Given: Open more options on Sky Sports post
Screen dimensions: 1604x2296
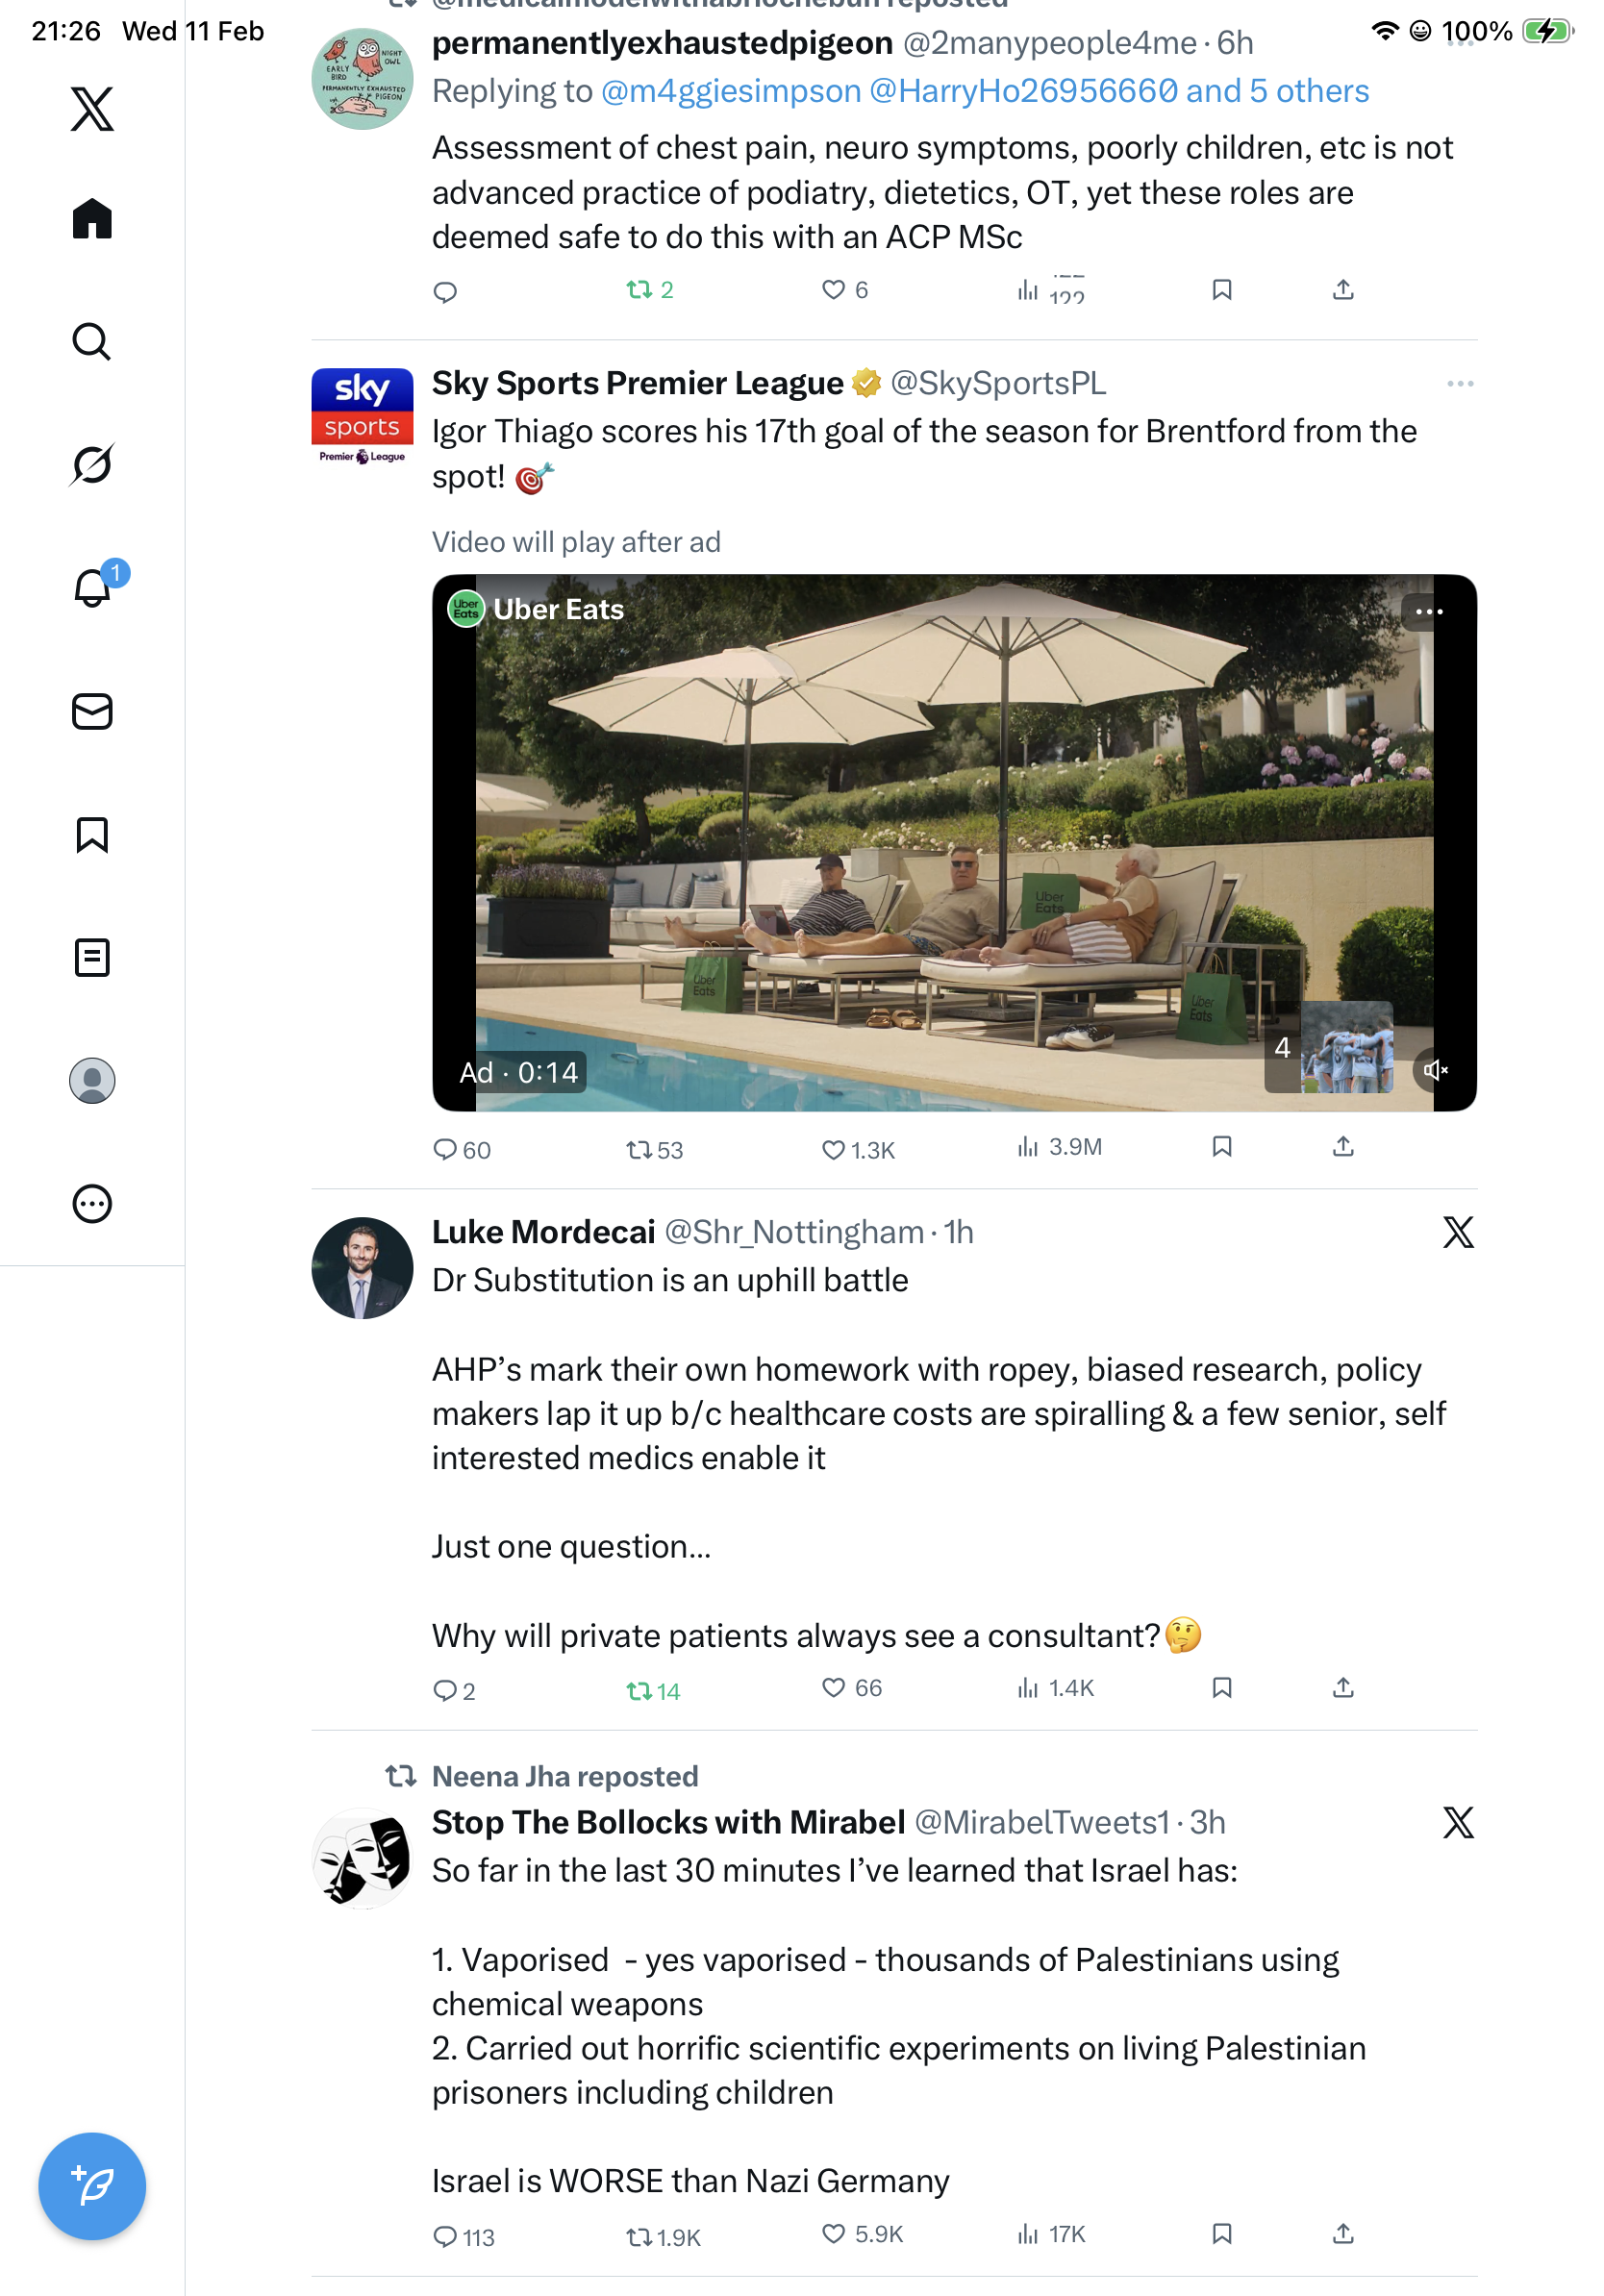Looking at the screenshot, I should click(x=1460, y=384).
